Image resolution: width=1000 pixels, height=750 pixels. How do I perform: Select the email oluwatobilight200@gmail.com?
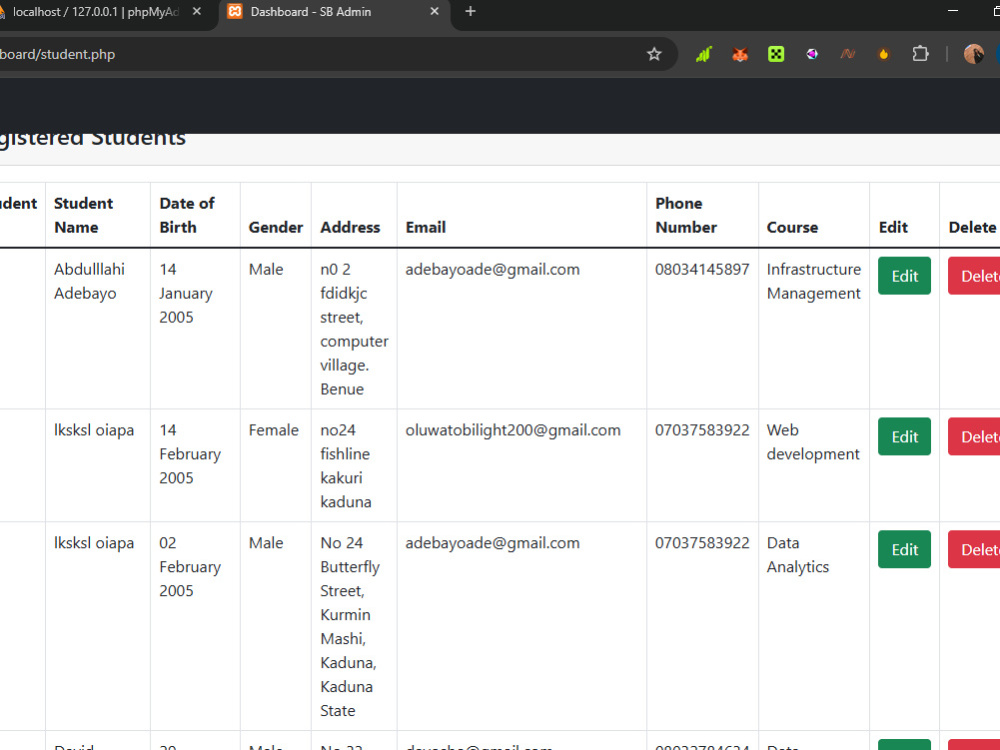[x=513, y=430]
